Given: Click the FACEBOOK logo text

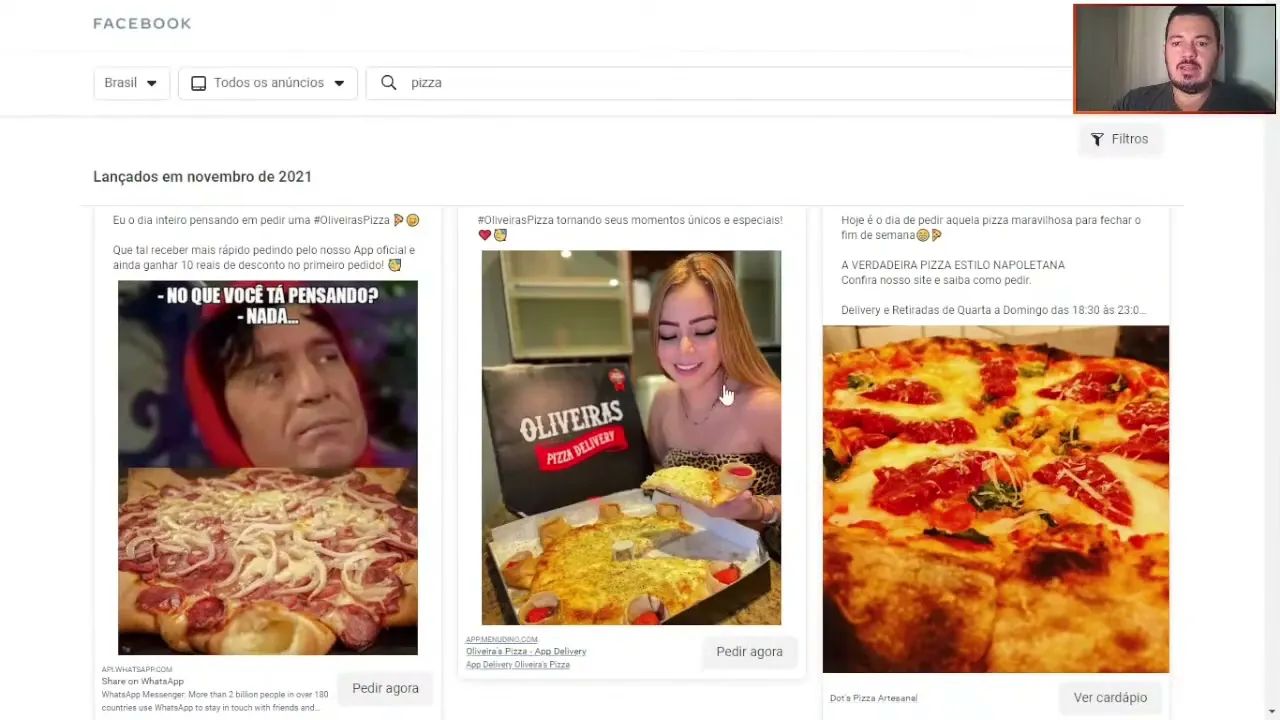Looking at the screenshot, I should coord(142,23).
